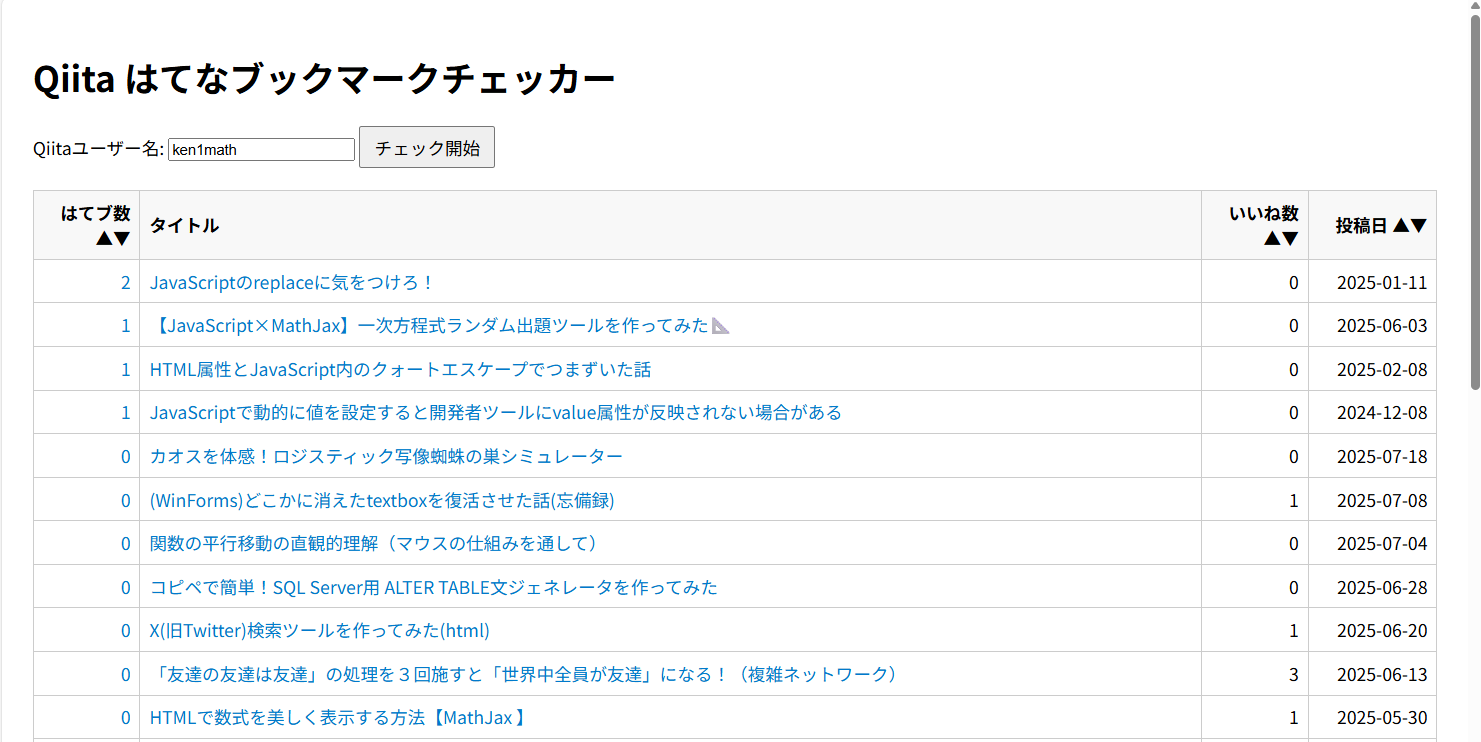Click the date 2025-07-08
The image size is (1481, 742).
coord(1382,500)
